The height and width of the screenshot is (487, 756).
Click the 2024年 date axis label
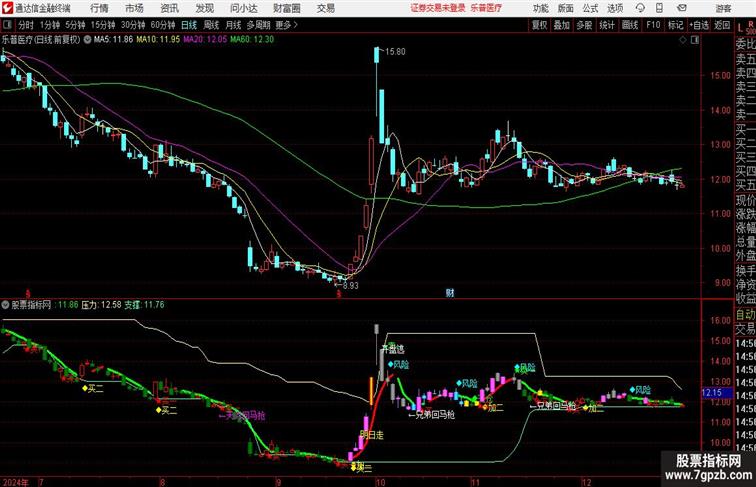point(15,482)
